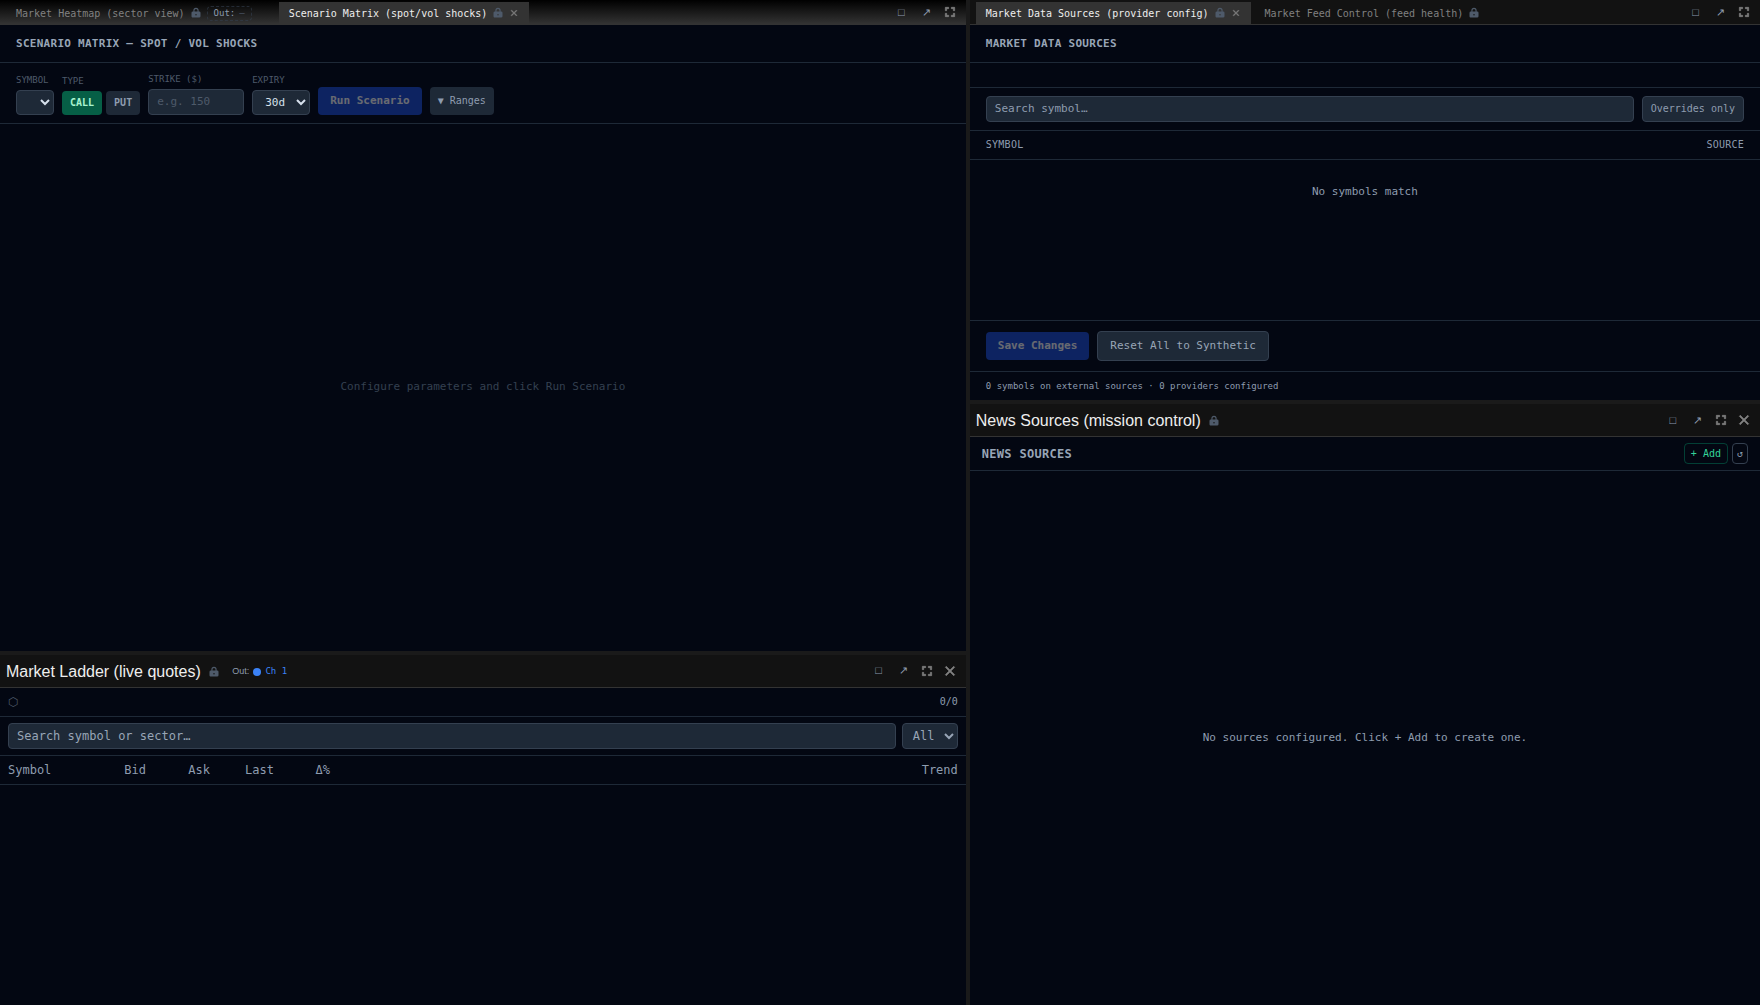Close the Market Ladder panel
Viewport: 1760px width, 1005px height.
[950, 671]
